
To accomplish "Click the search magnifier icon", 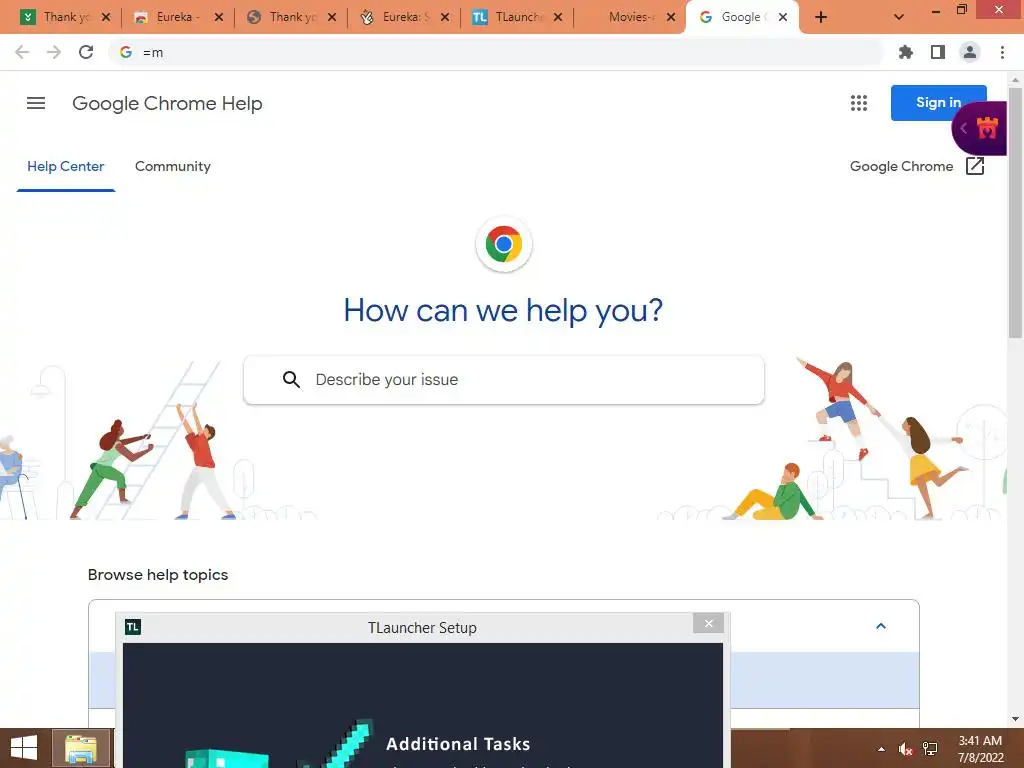I will [291, 379].
